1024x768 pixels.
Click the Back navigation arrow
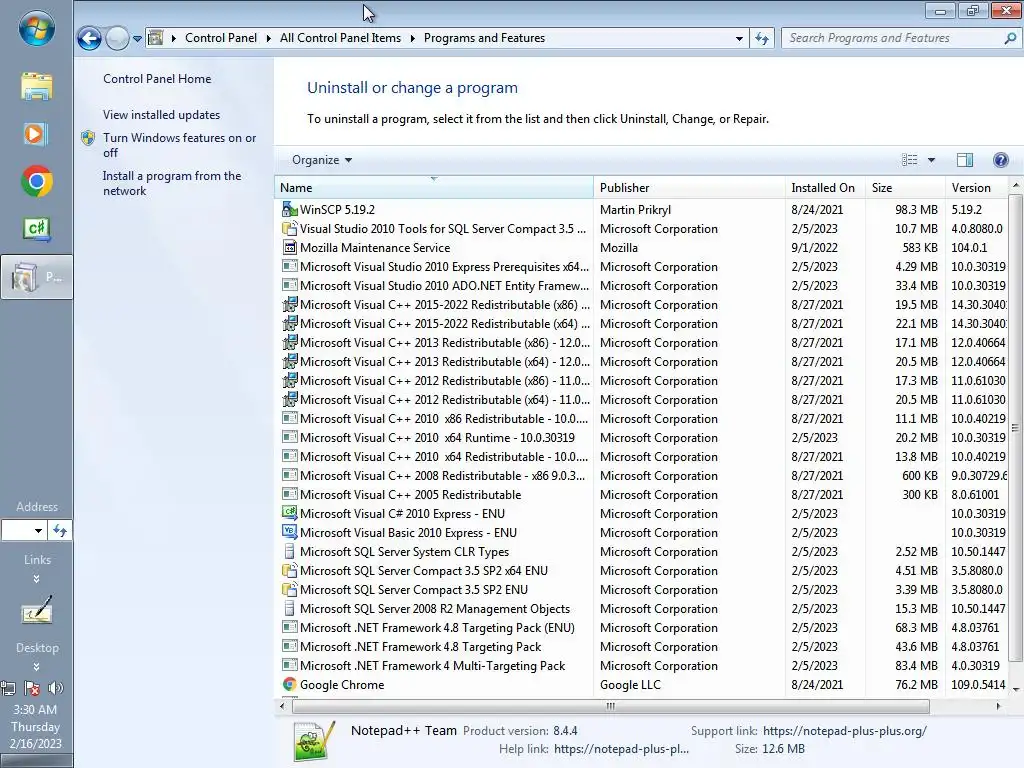point(89,39)
